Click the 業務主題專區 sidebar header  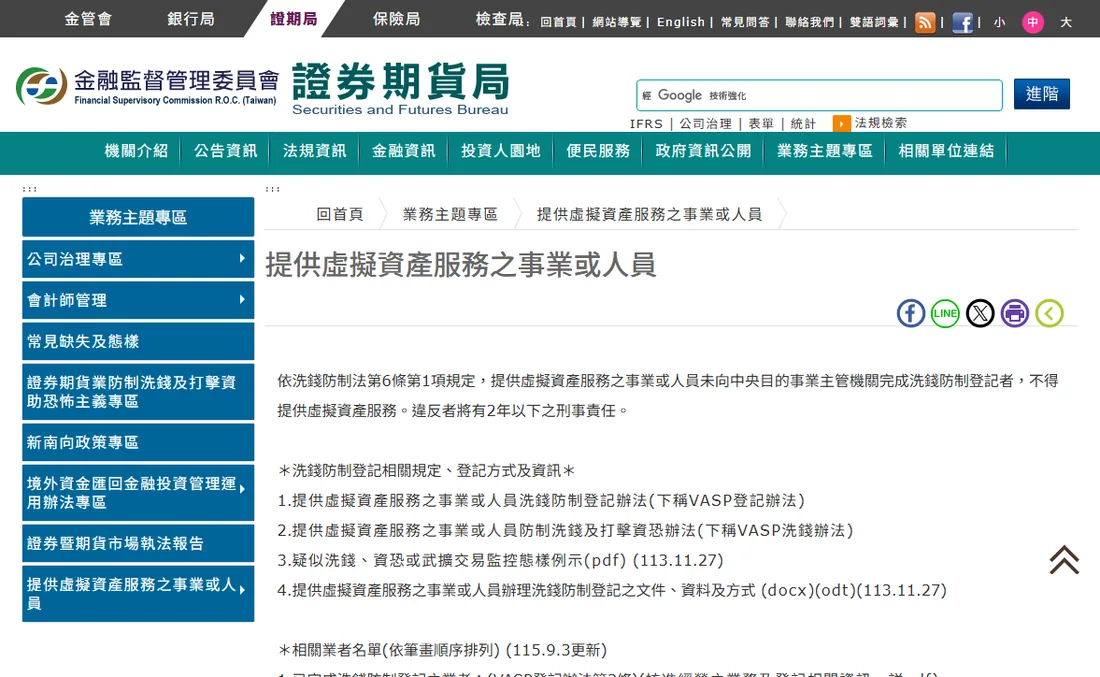click(x=138, y=217)
